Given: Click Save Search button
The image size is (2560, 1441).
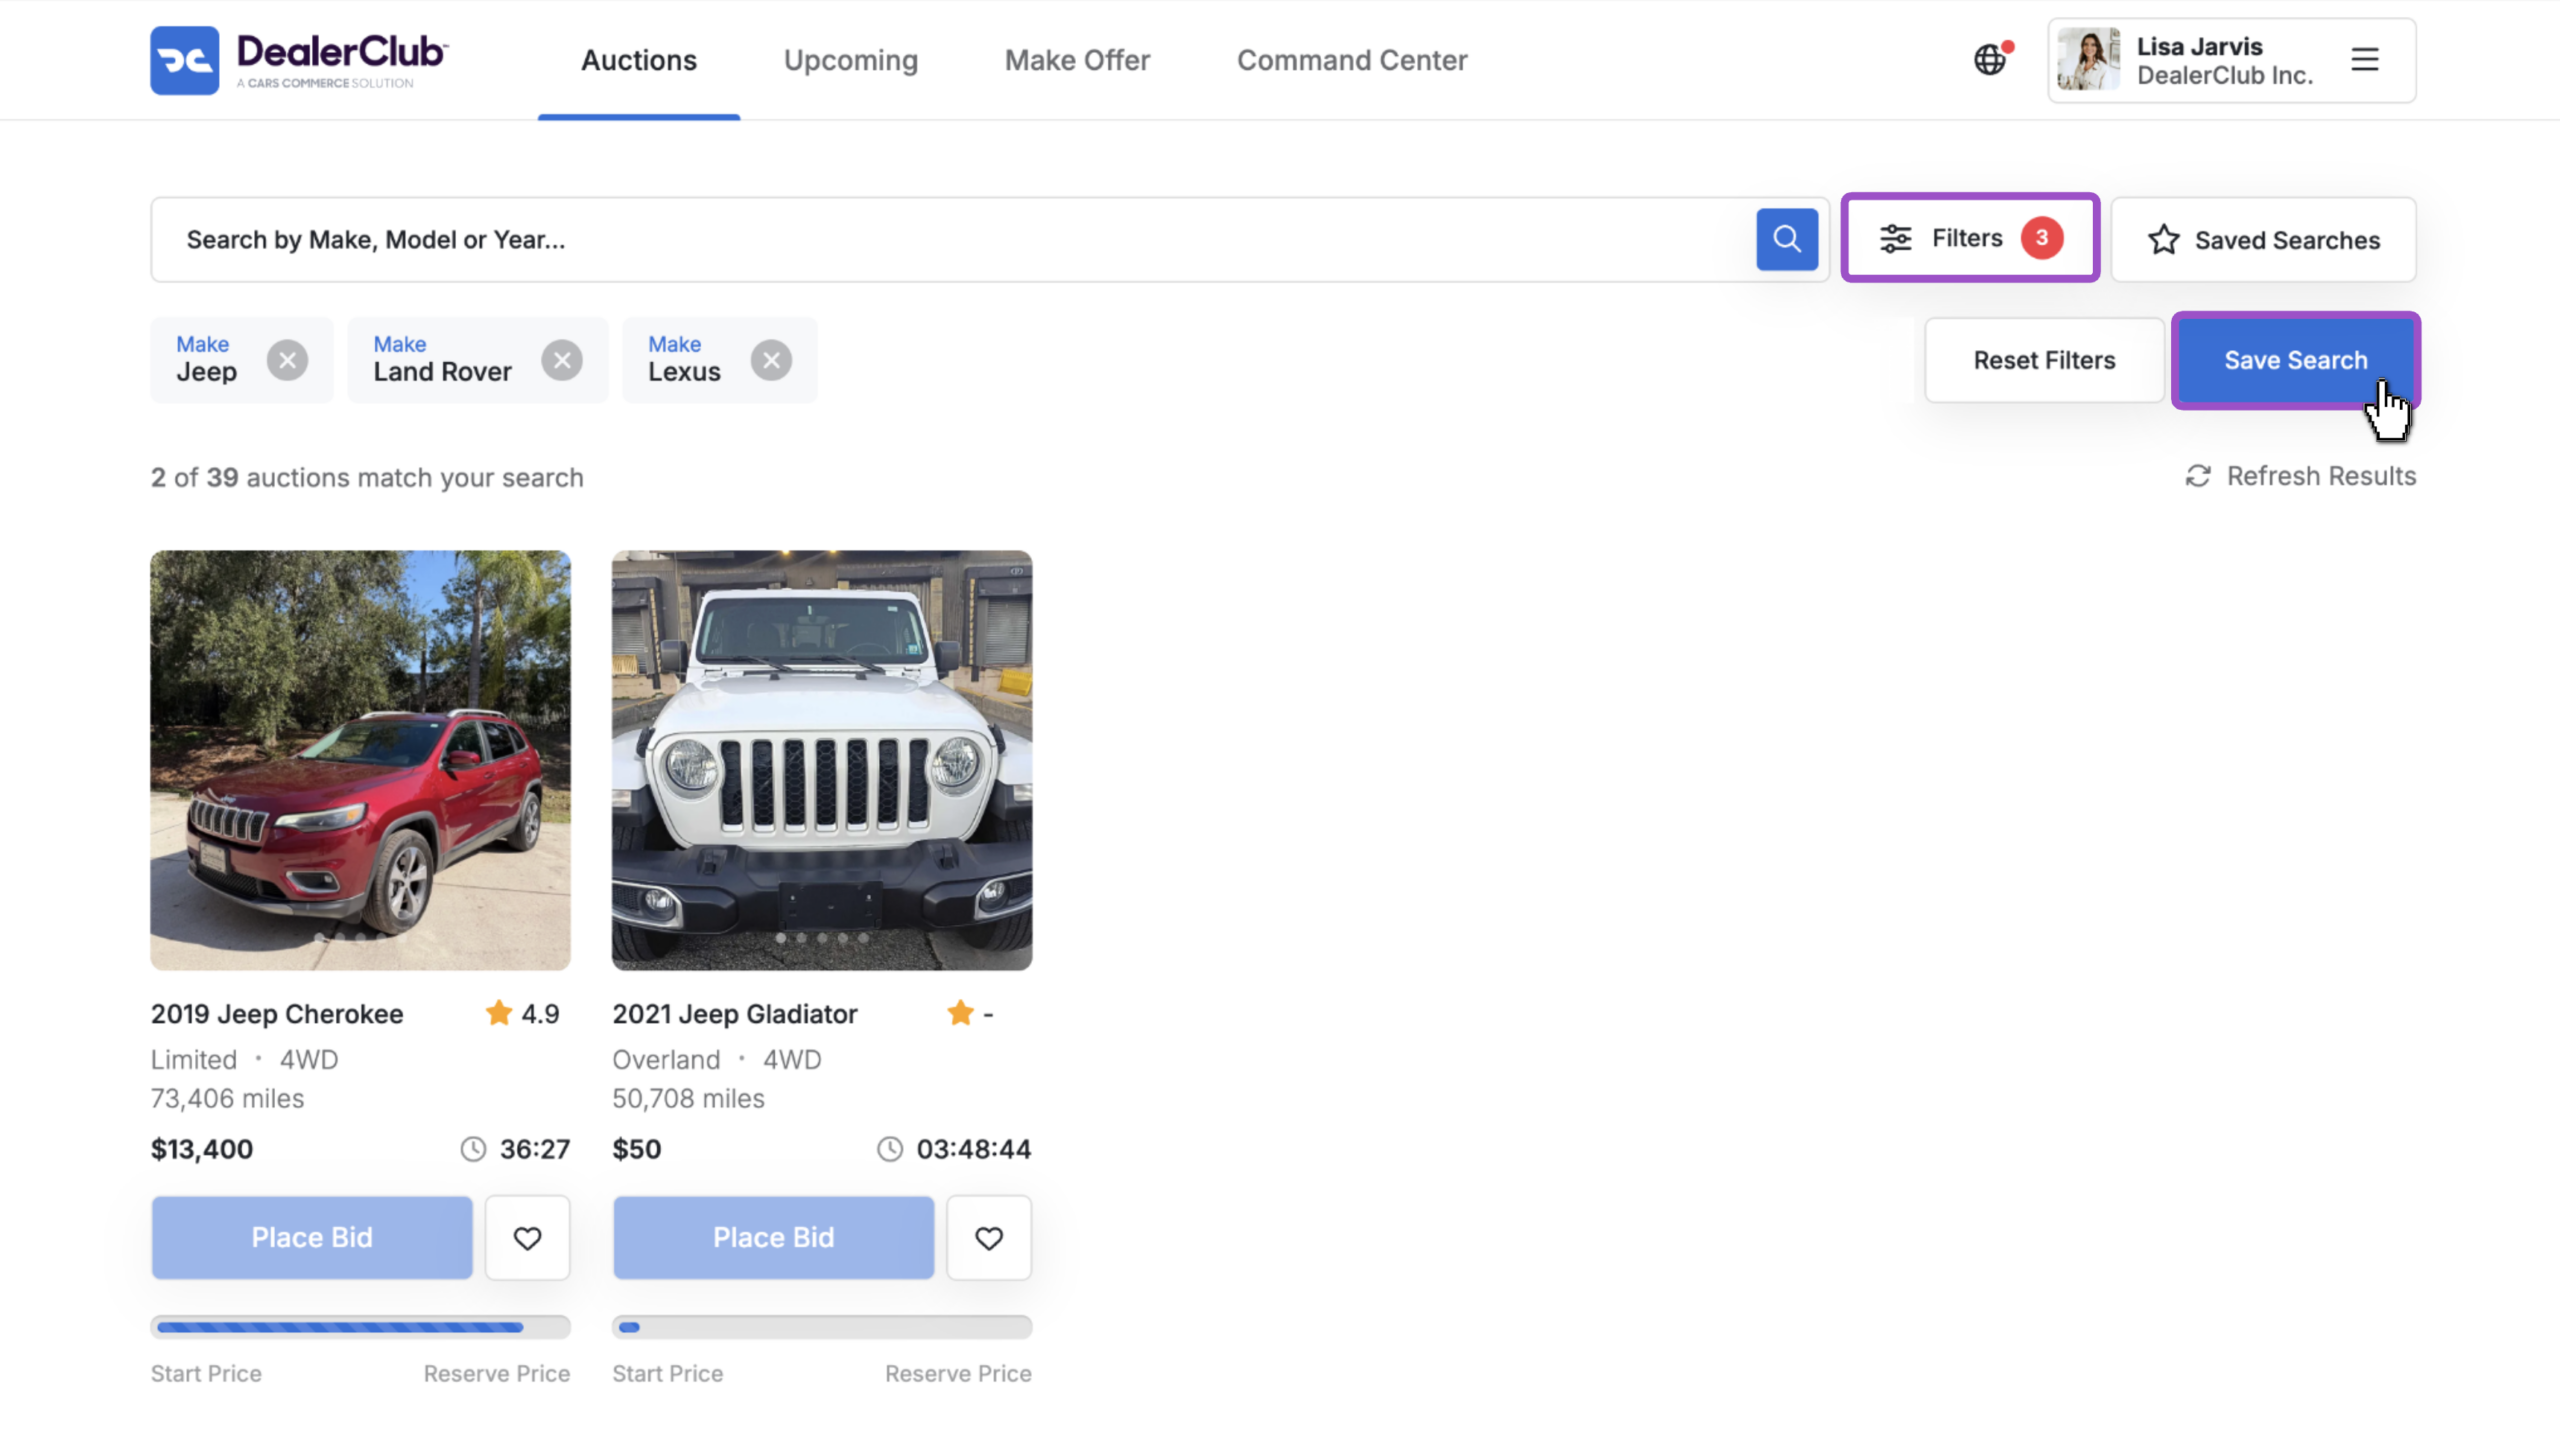Looking at the screenshot, I should point(2295,360).
